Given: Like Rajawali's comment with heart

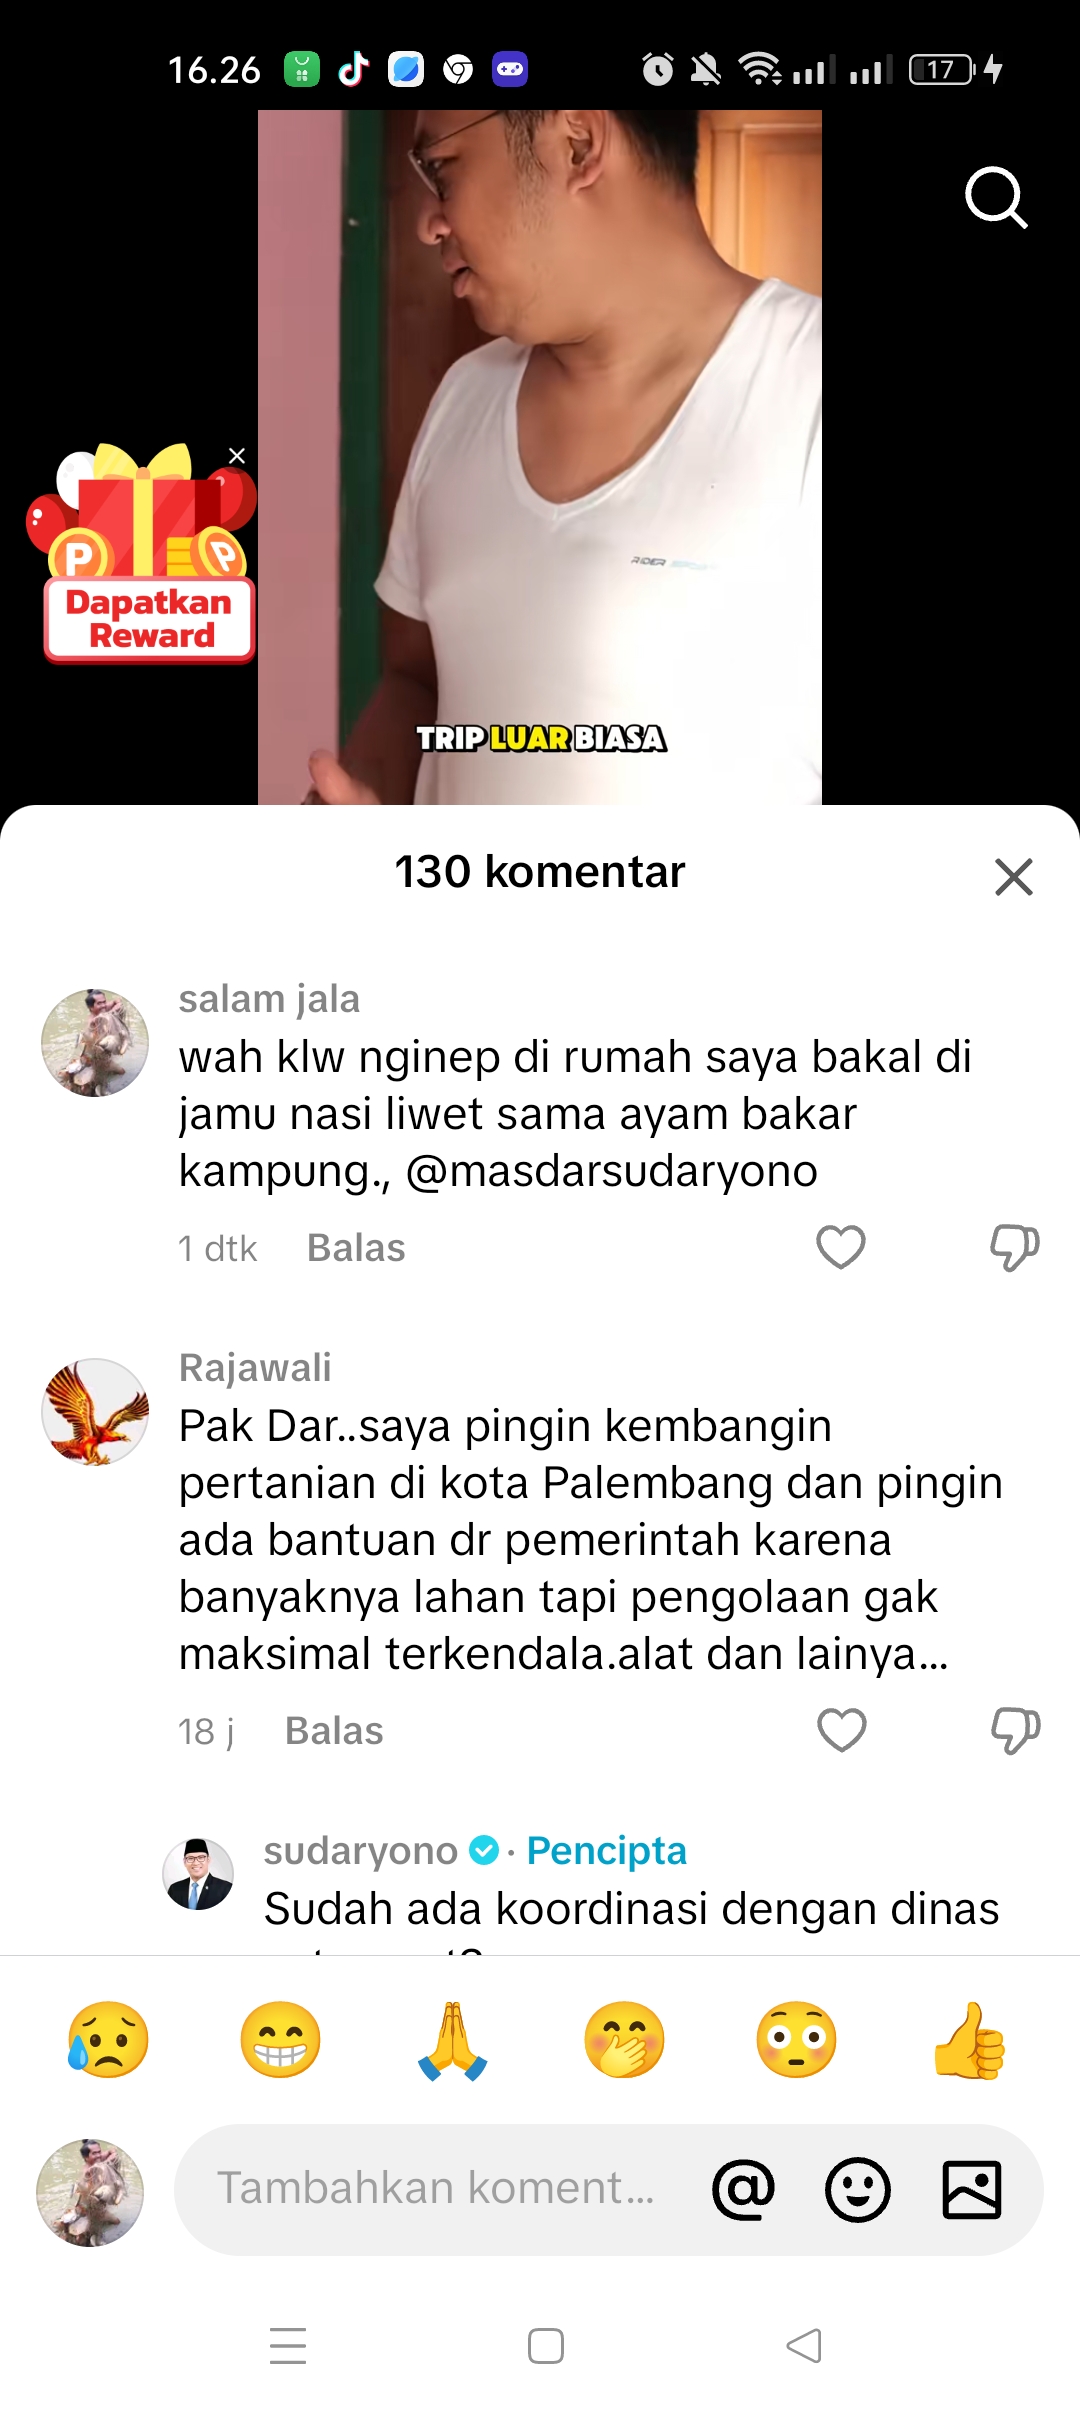Looking at the screenshot, I should point(842,1730).
